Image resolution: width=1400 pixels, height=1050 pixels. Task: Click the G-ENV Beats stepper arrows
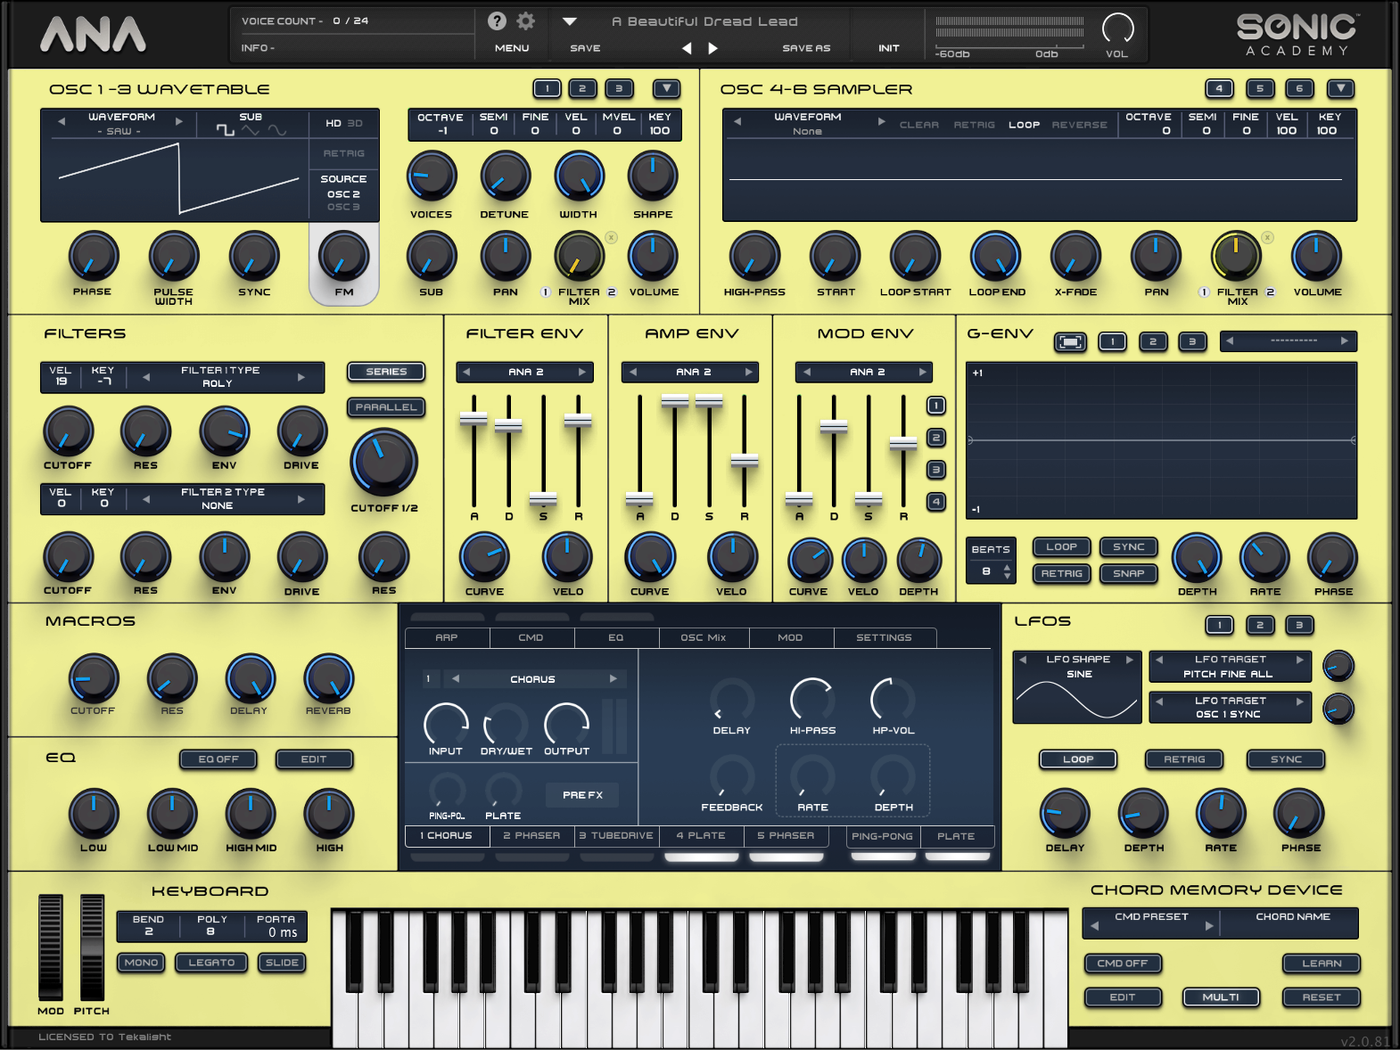pos(1007,572)
